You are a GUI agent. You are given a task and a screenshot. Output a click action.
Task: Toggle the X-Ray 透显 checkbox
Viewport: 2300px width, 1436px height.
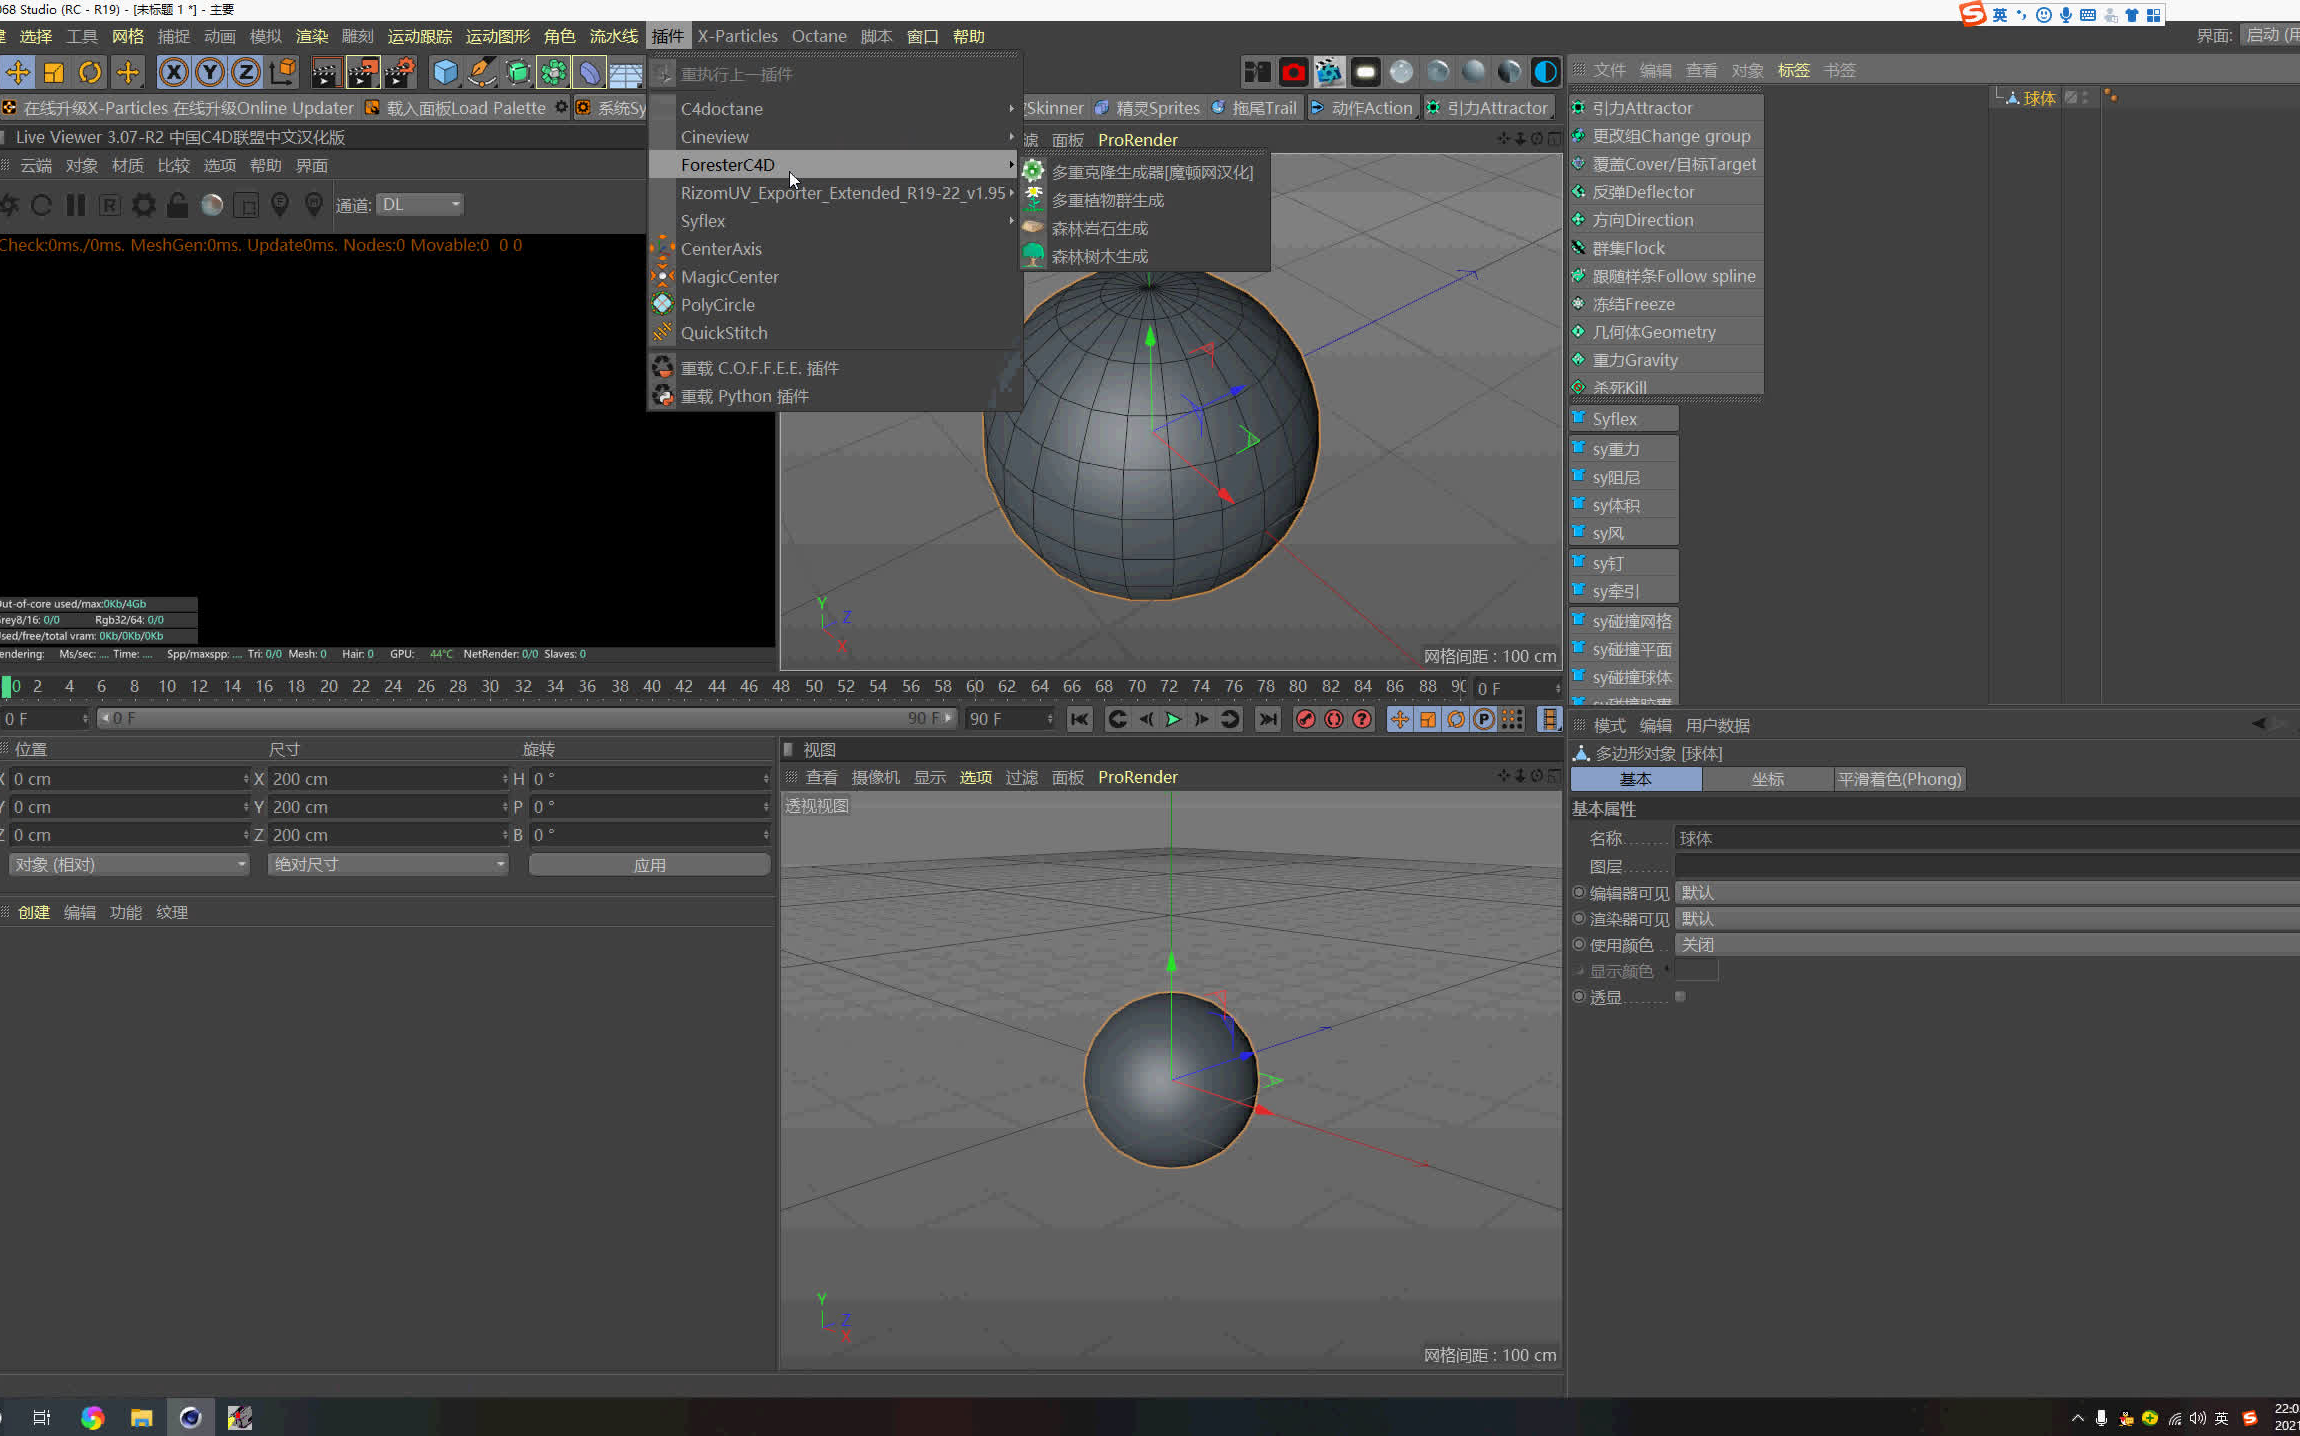click(1680, 997)
